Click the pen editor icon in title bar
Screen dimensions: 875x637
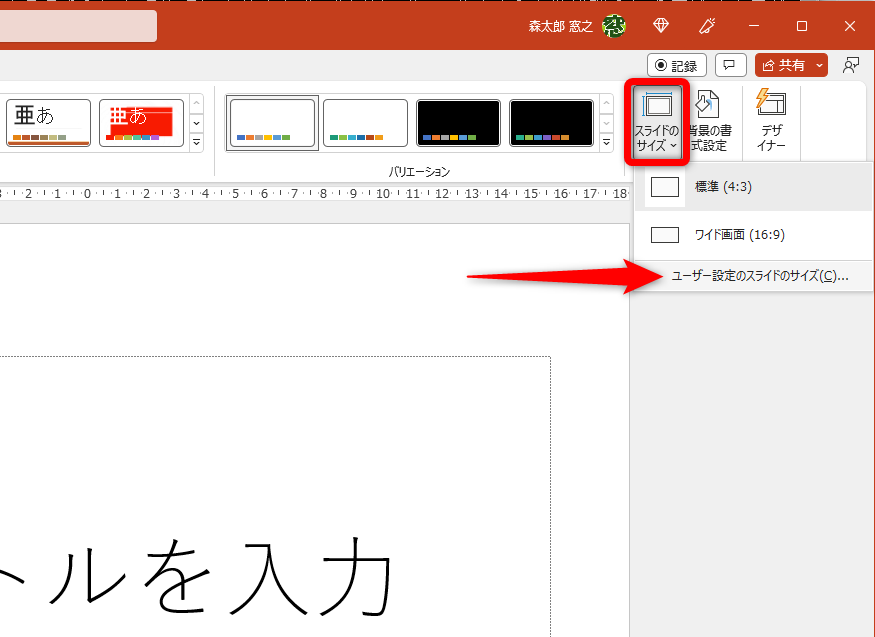point(706,26)
